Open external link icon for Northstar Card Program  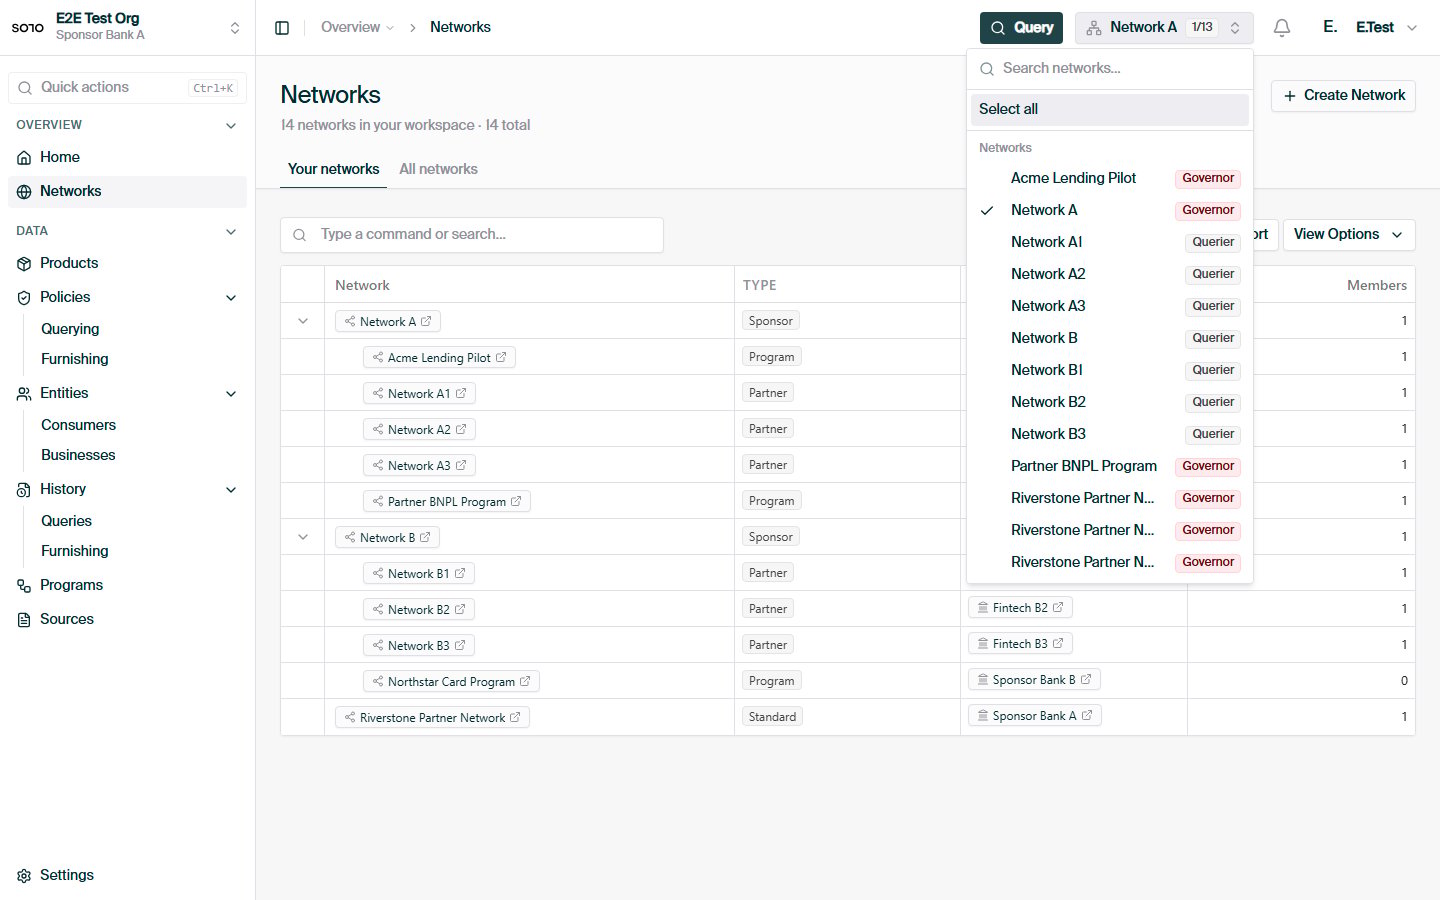click(x=525, y=682)
